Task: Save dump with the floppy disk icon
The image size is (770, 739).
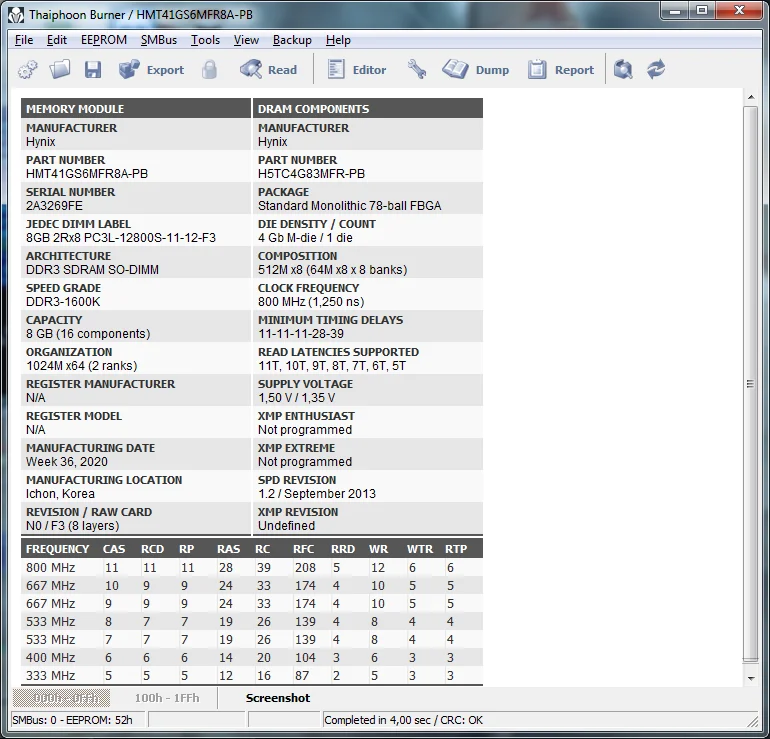Action: point(93,70)
